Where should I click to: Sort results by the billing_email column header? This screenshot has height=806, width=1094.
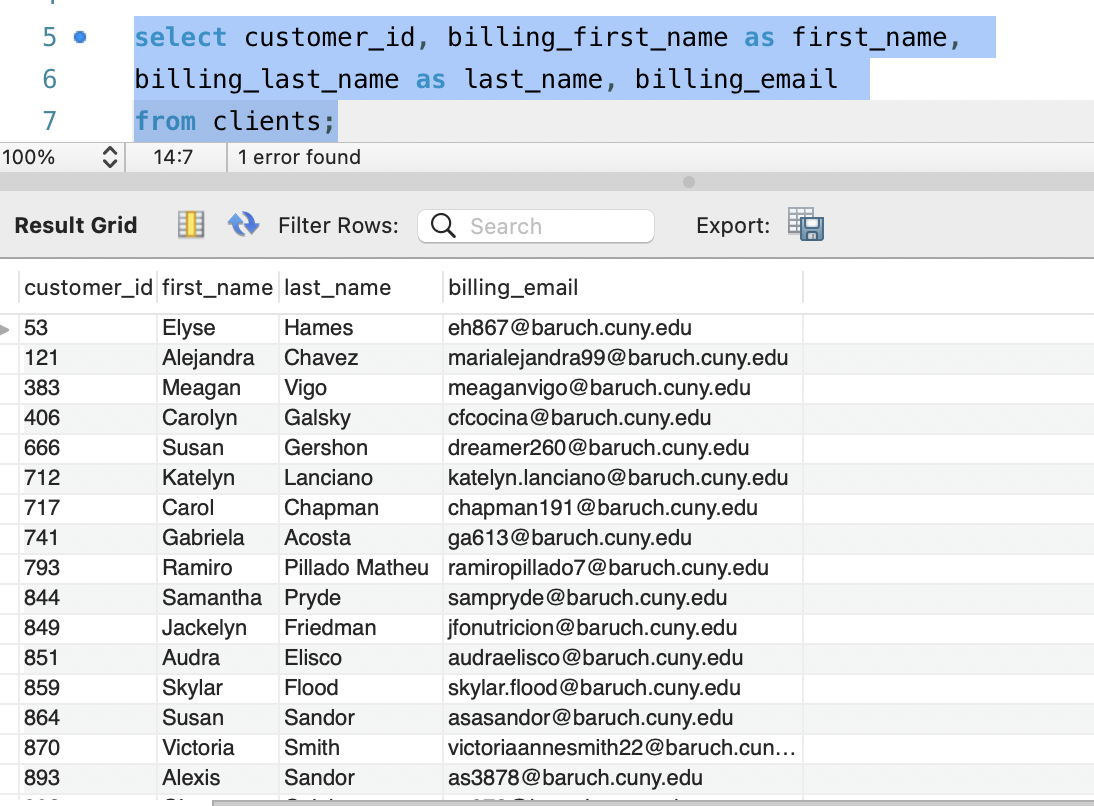click(514, 287)
